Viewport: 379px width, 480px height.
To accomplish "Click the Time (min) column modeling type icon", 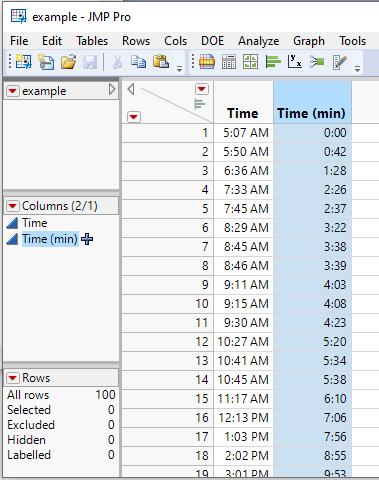I will pyautogui.click(x=12, y=239).
